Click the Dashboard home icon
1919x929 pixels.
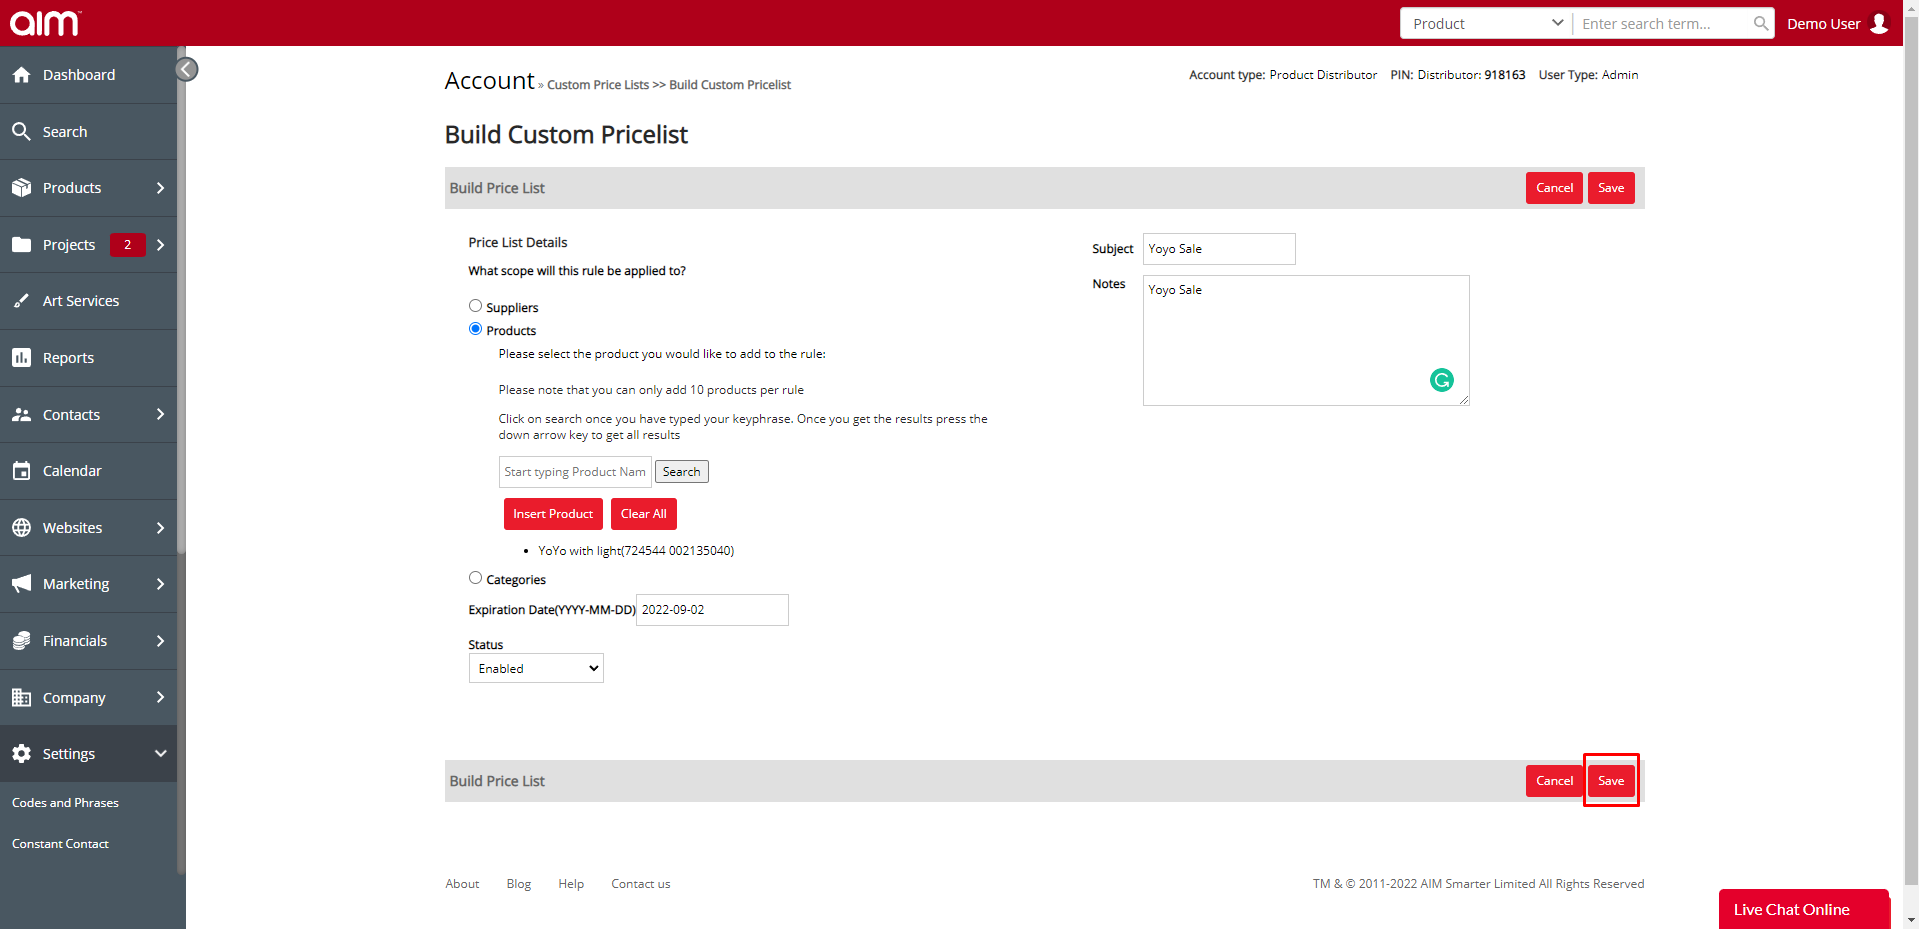coord(21,75)
